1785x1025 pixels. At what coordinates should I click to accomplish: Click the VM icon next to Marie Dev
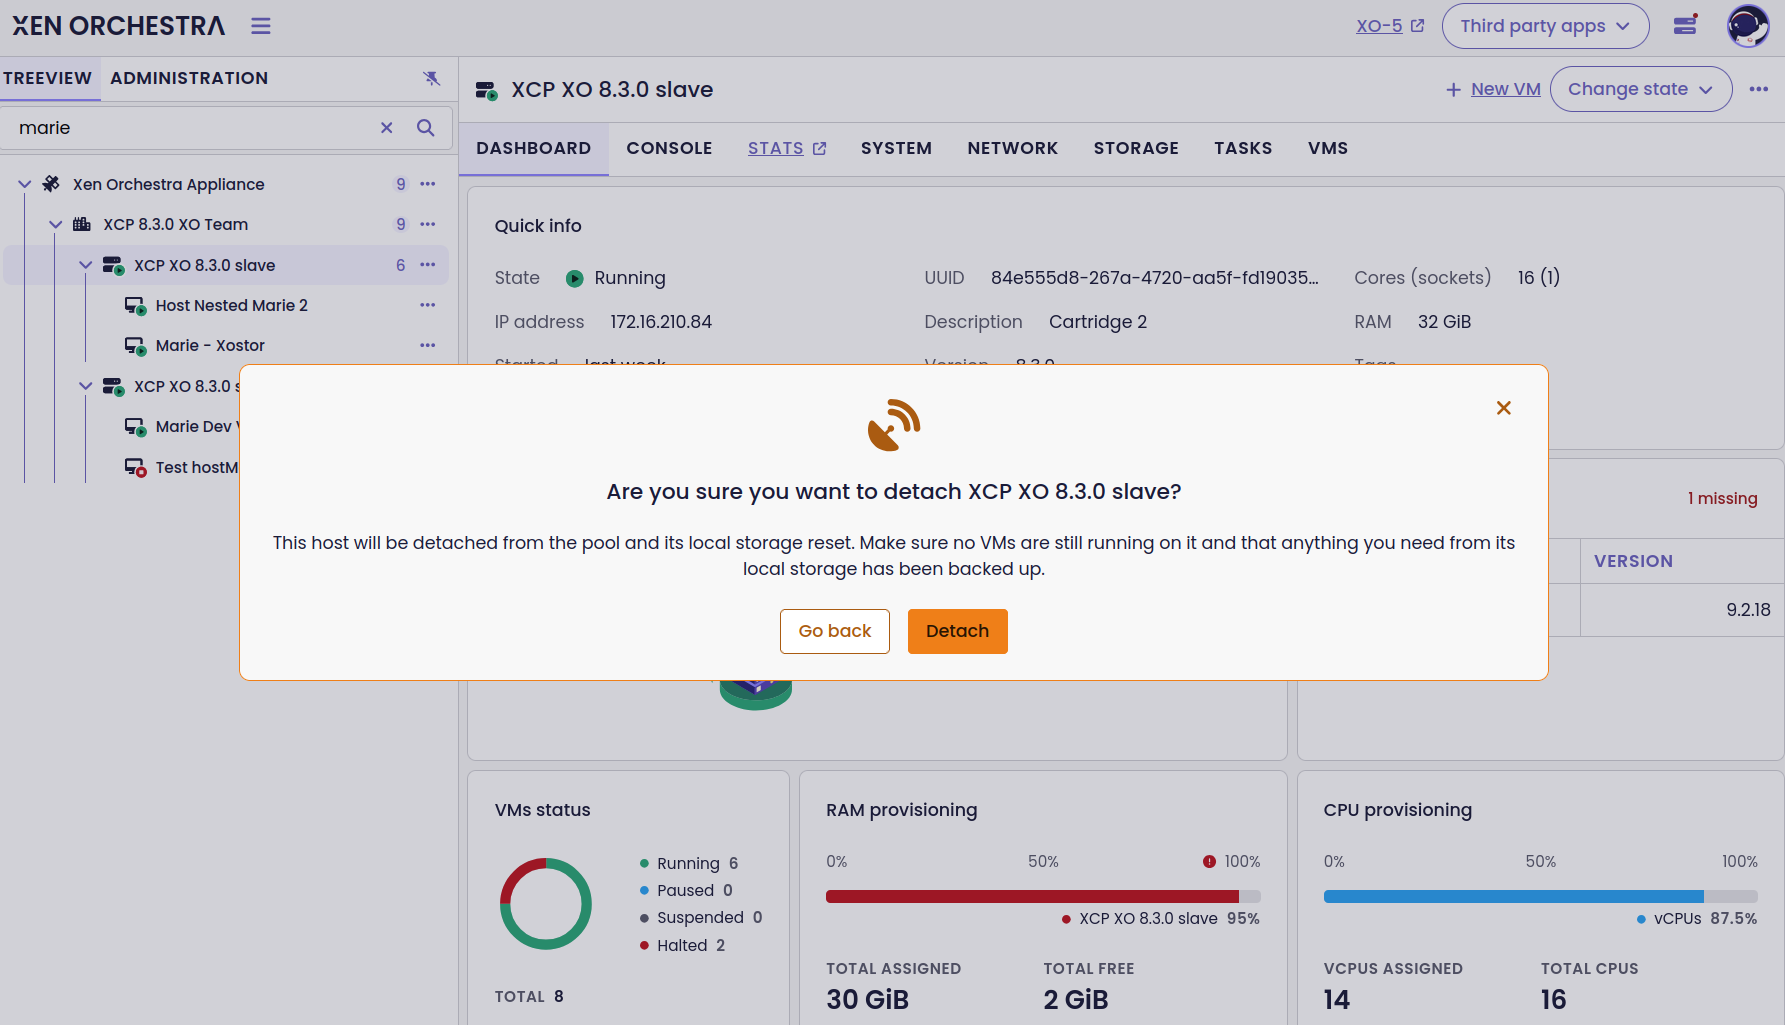pyautogui.click(x=135, y=427)
